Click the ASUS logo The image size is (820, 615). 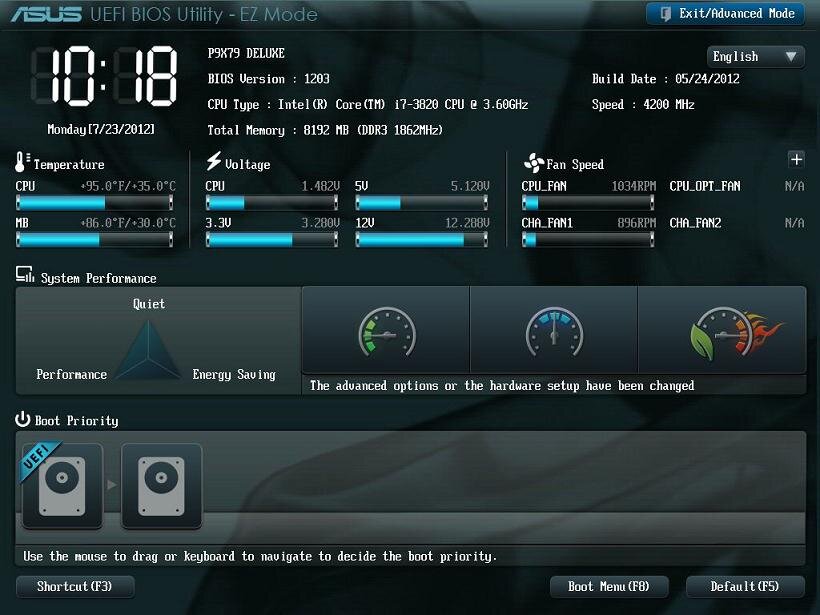pos(46,14)
